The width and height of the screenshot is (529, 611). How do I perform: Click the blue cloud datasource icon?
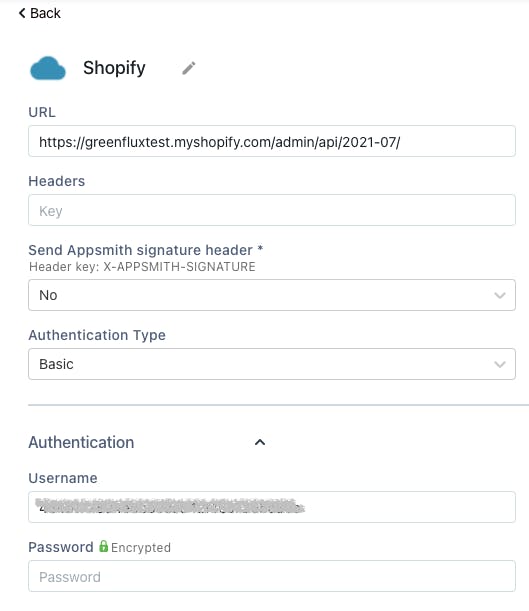(x=48, y=69)
